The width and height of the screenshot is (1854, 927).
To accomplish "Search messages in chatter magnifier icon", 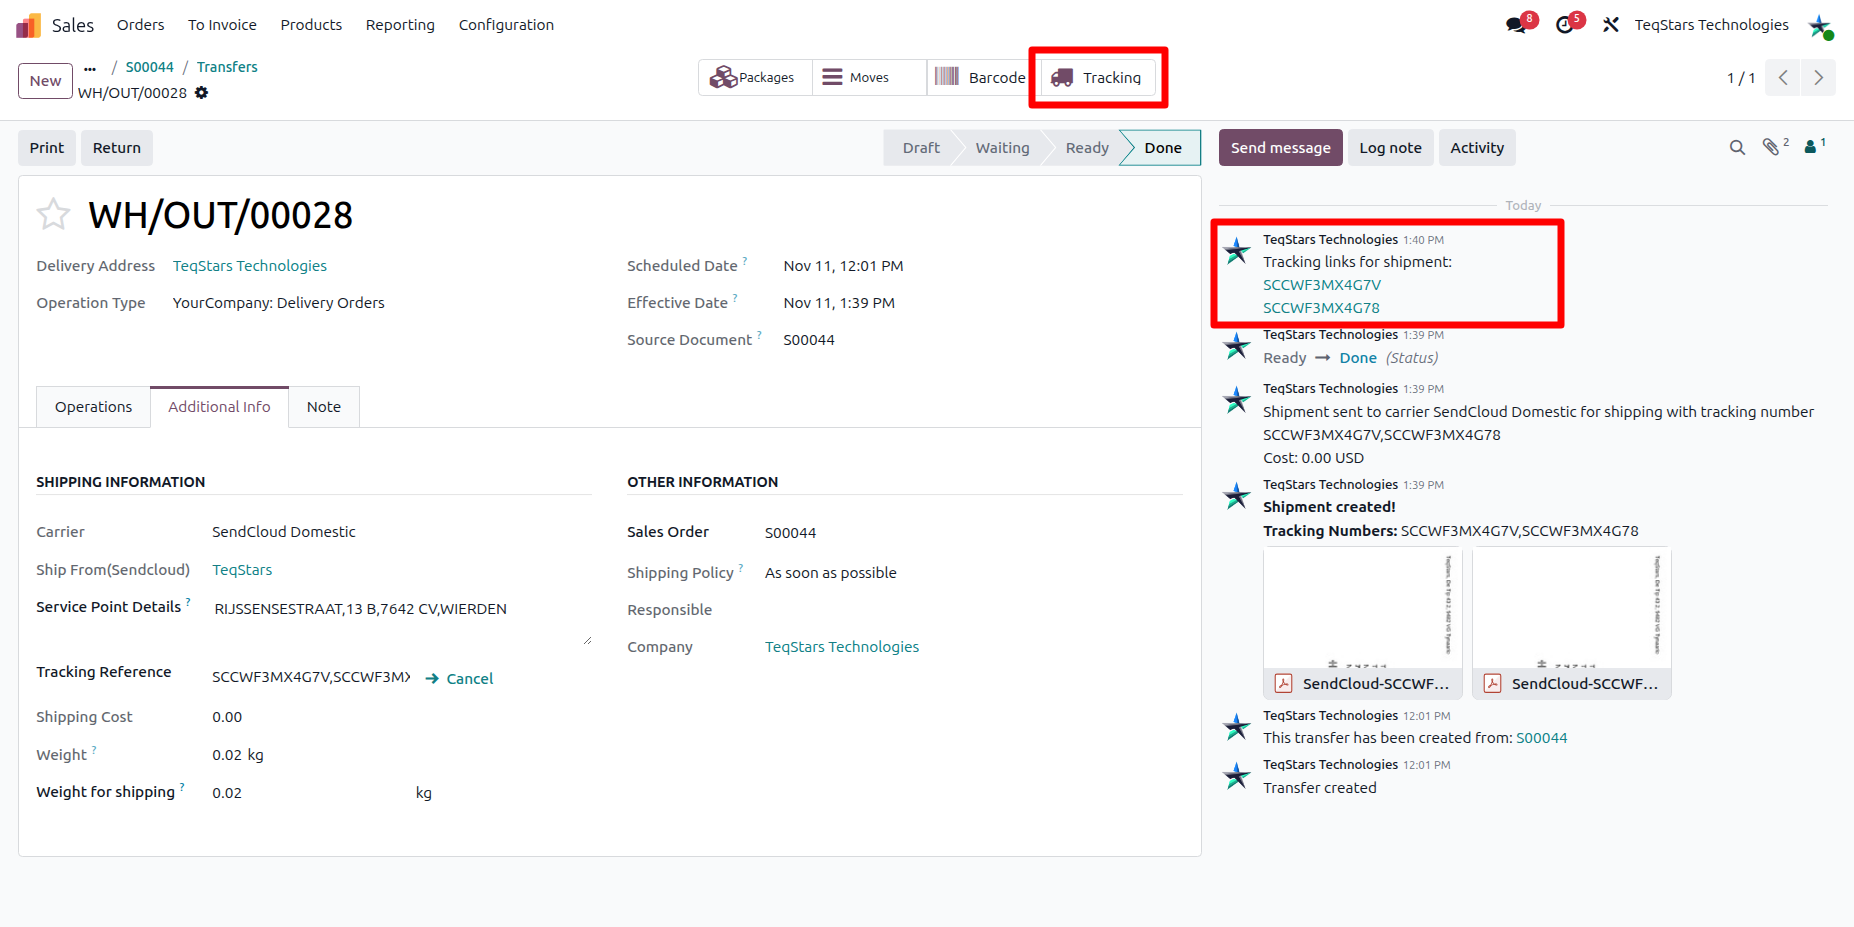I will click(1737, 148).
